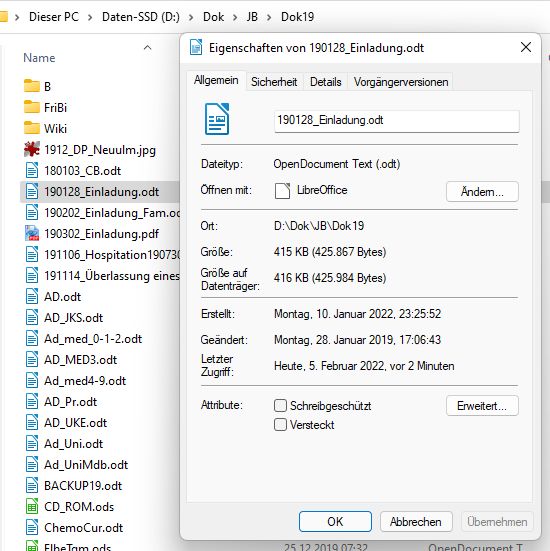
Task: Open breadcrumb chevron after Daten-SSD (D:)
Action: (191, 17)
